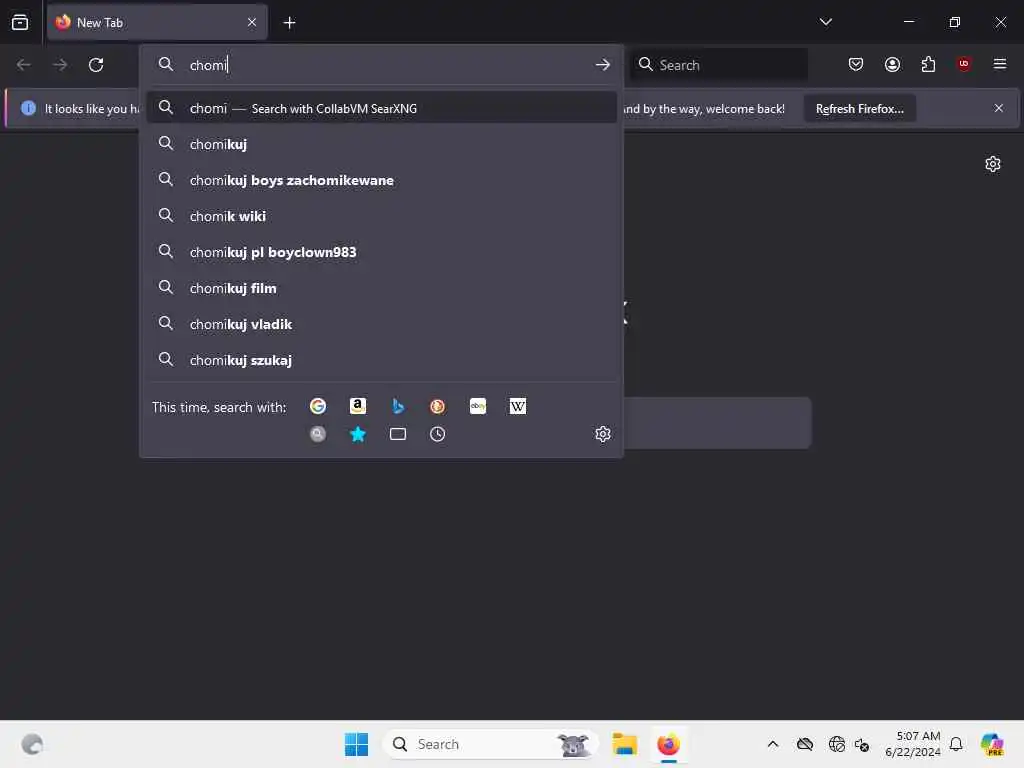Click the Refresh Firefox button
Image resolution: width=1024 pixels, height=768 pixels.
click(x=859, y=108)
